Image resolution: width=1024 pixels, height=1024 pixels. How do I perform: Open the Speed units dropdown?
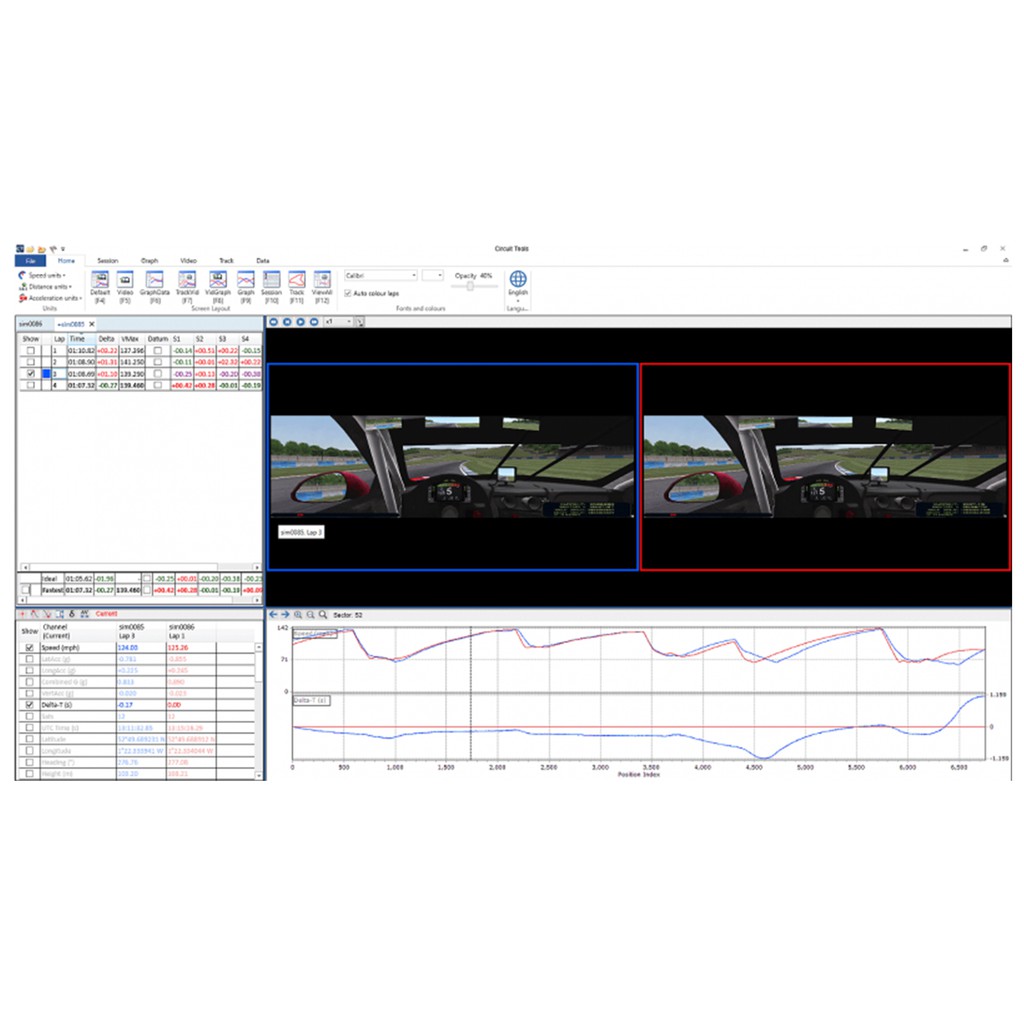point(42,276)
